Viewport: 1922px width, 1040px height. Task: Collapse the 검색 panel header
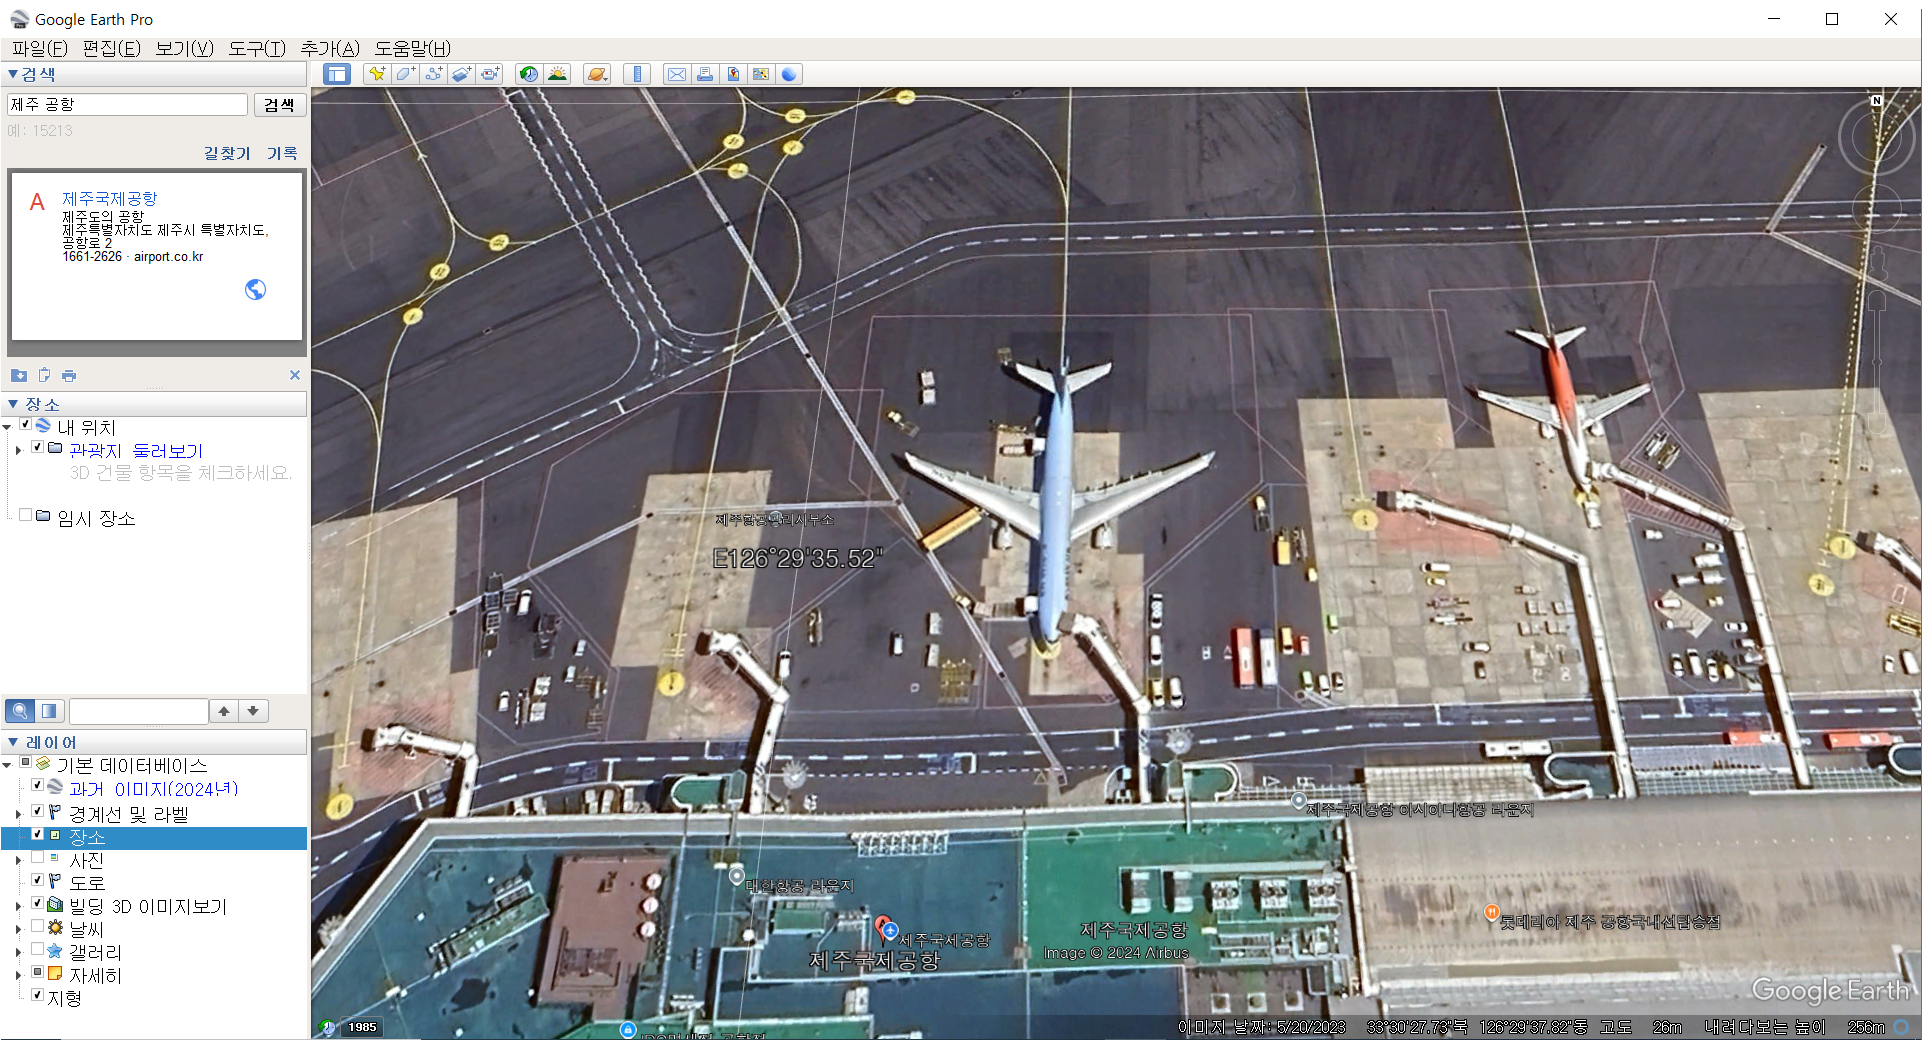[x=155, y=74]
